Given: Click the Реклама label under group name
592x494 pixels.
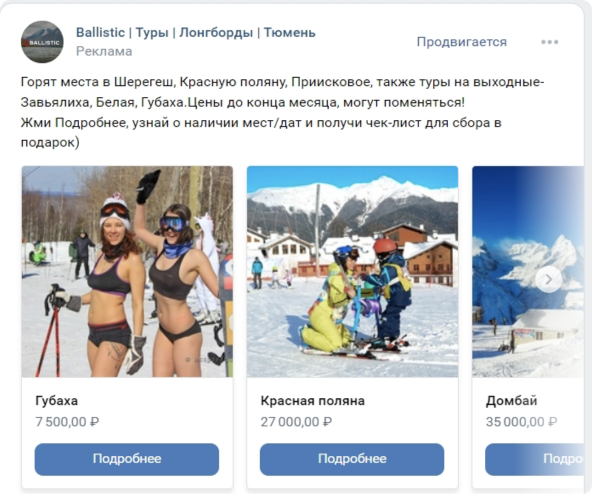Looking at the screenshot, I should [104, 51].
